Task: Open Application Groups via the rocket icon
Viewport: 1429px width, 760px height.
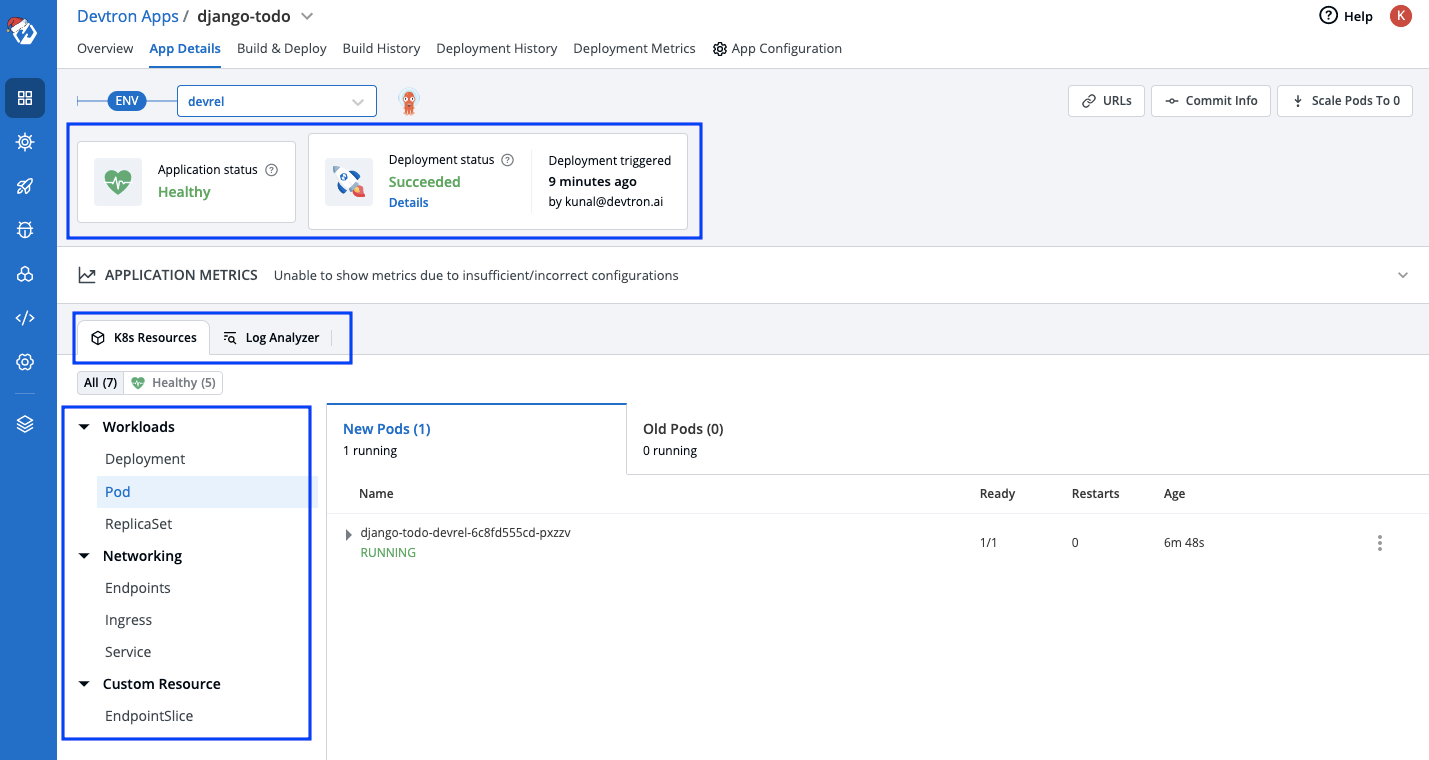Action: [x=26, y=186]
